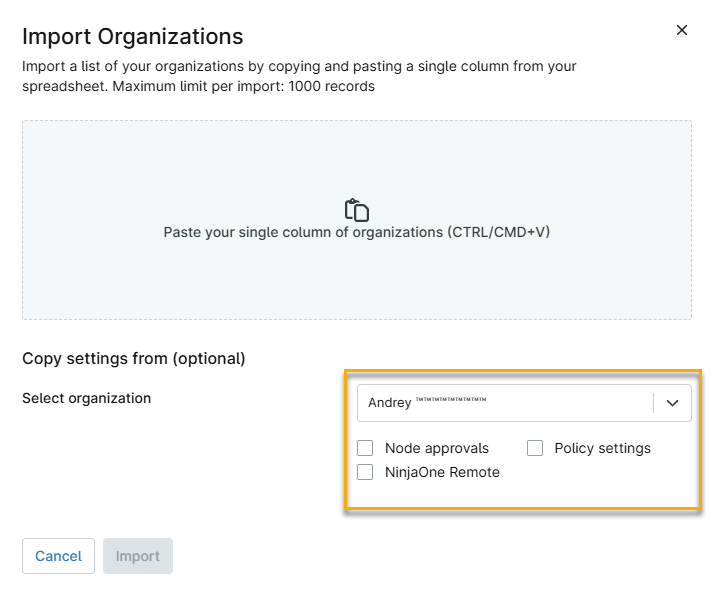
Task: Enable the Node approvals checkbox
Action: [365, 448]
